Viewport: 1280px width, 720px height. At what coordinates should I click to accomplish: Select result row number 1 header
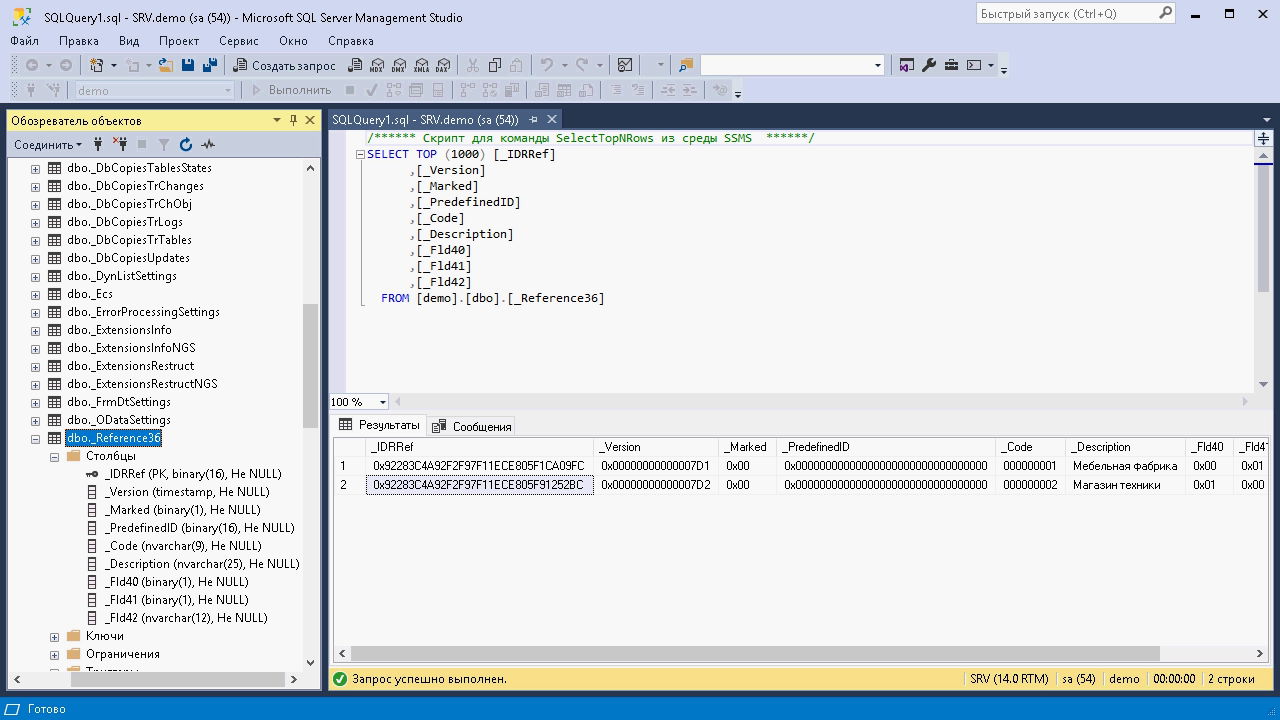coord(349,466)
